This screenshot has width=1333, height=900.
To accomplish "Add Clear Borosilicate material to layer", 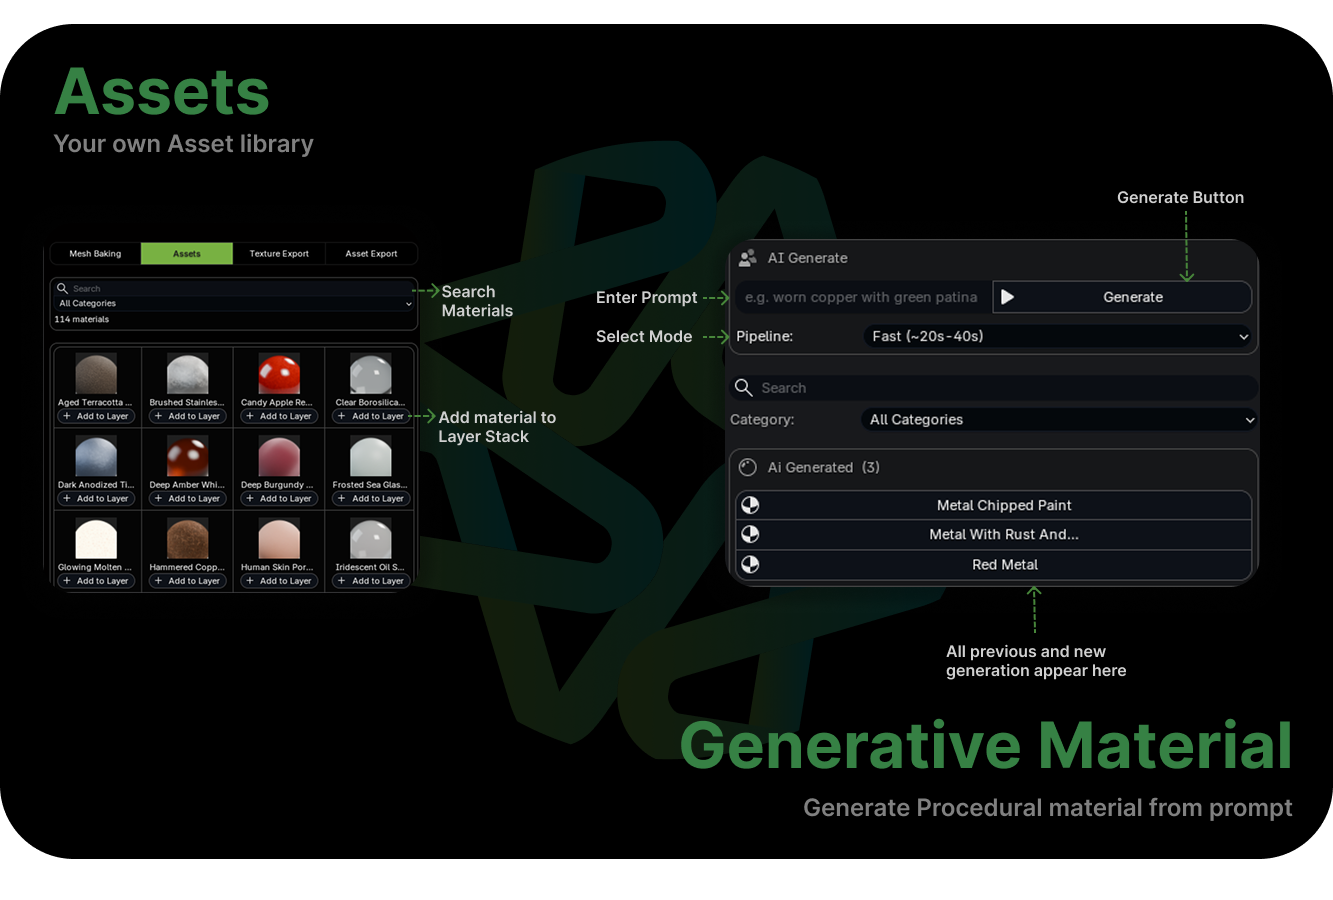I will coord(371,416).
